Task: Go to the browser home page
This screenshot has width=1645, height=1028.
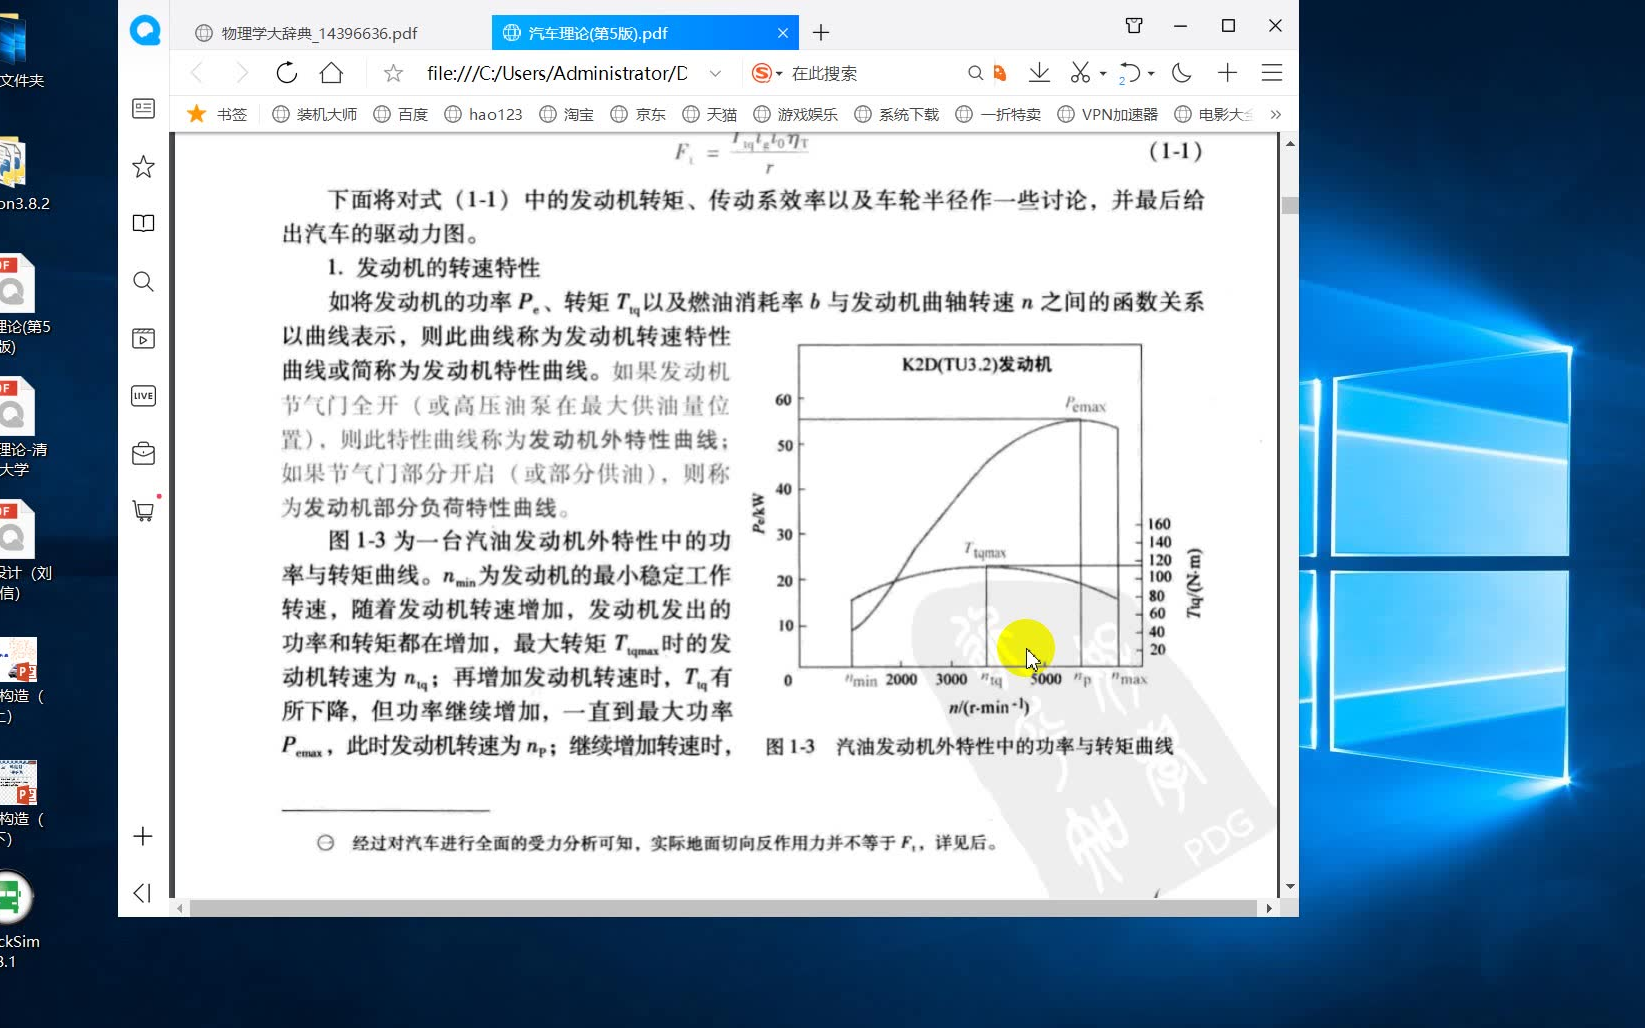Action: (x=331, y=73)
